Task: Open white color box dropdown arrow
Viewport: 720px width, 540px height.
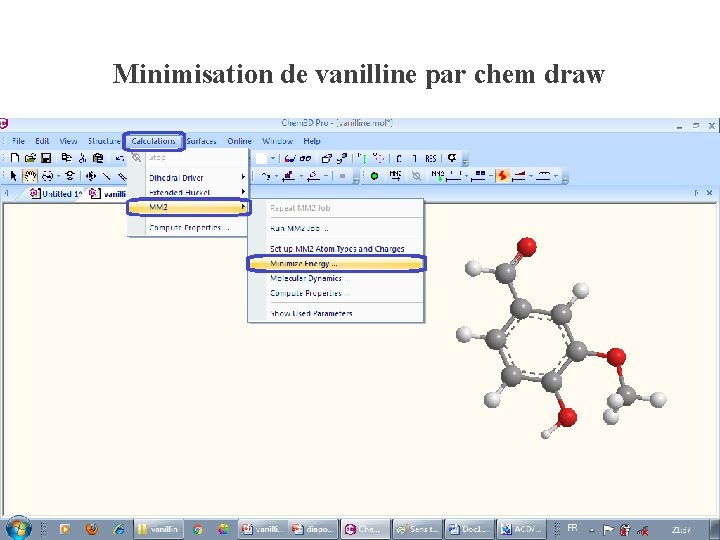Action: 273,158
